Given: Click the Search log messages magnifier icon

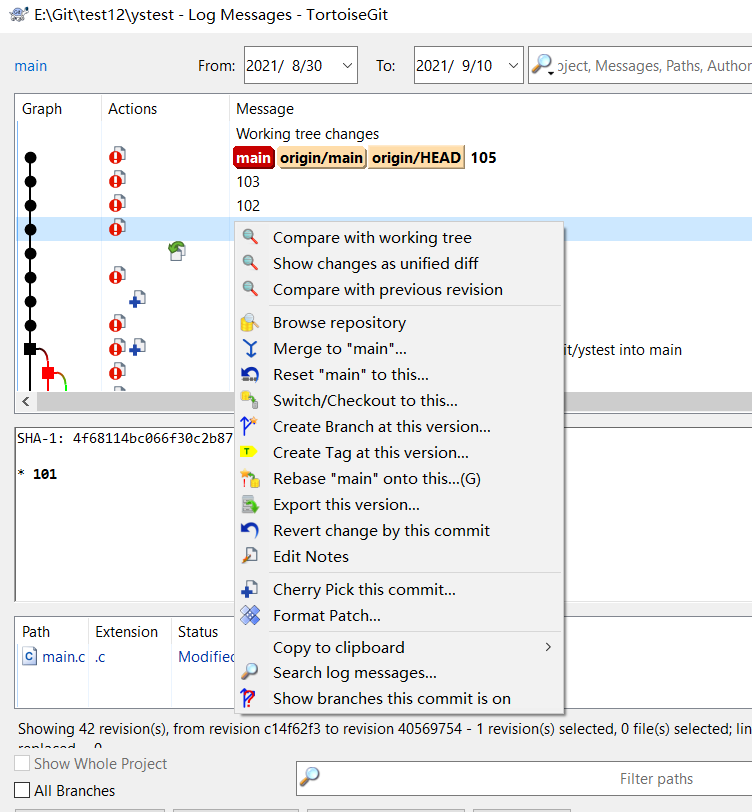Looking at the screenshot, I should pyautogui.click(x=250, y=672).
